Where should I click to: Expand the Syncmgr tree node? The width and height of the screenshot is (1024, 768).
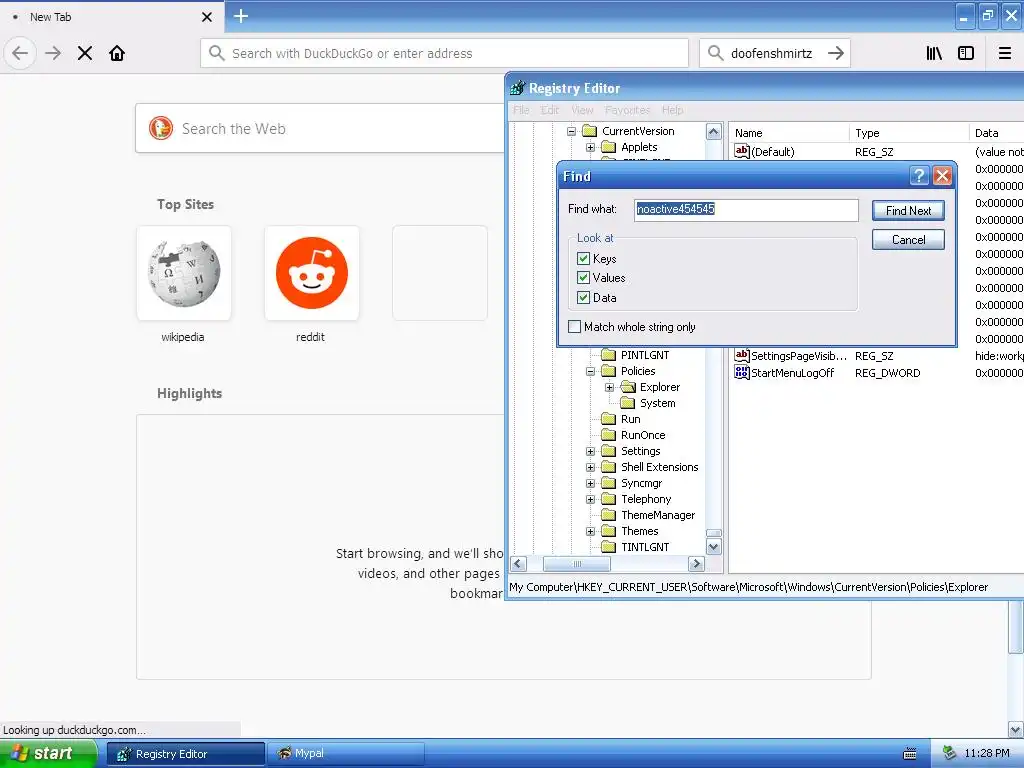pos(590,483)
